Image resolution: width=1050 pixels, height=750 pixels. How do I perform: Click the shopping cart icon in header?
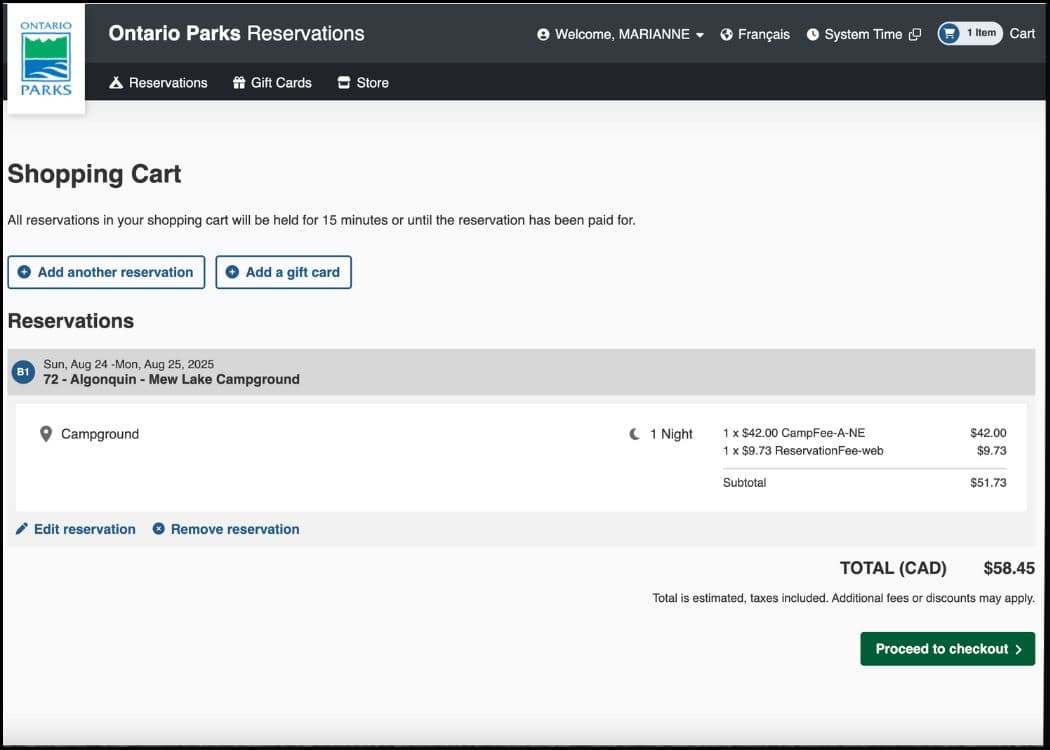tap(949, 33)
